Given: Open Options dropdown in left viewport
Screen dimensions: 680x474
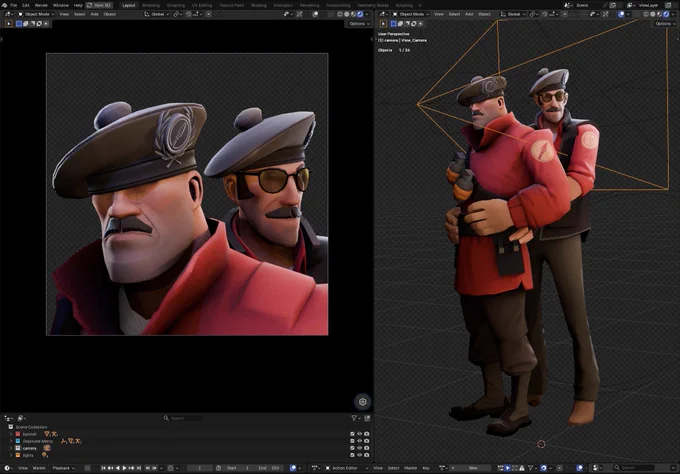Looking at the screenshot, I should click(360, 23).
